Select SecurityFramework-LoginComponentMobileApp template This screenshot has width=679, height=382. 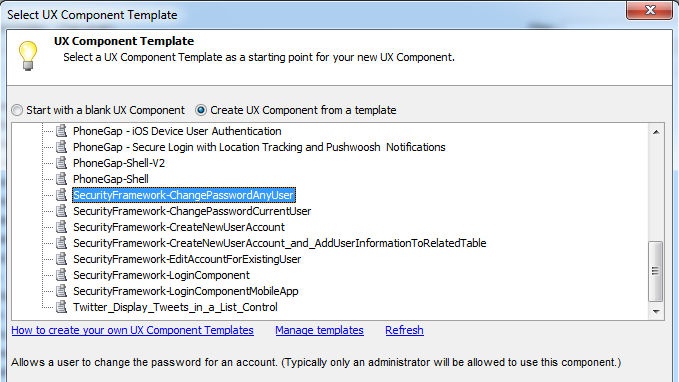click(186, 291)
